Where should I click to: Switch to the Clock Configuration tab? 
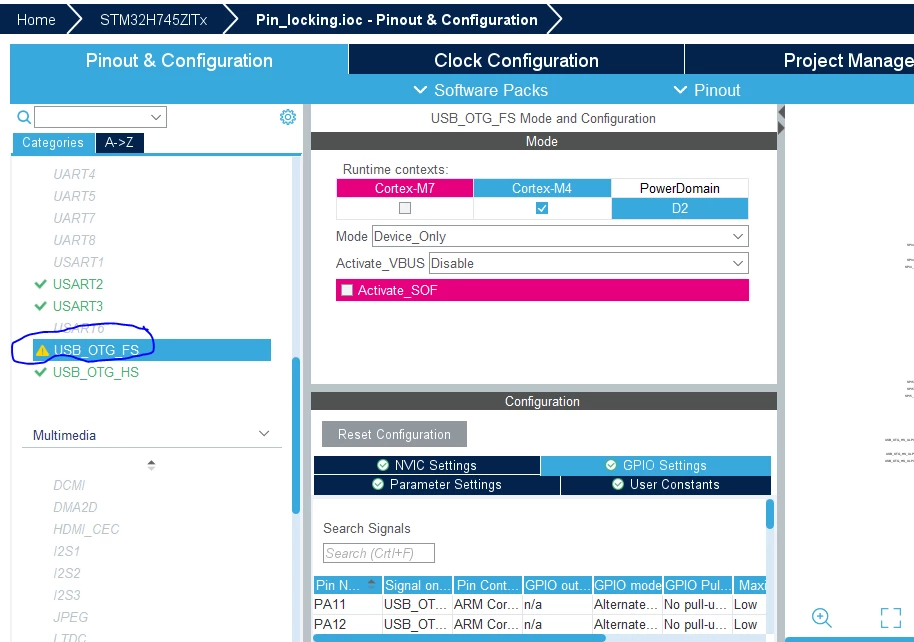pos(516,60)
